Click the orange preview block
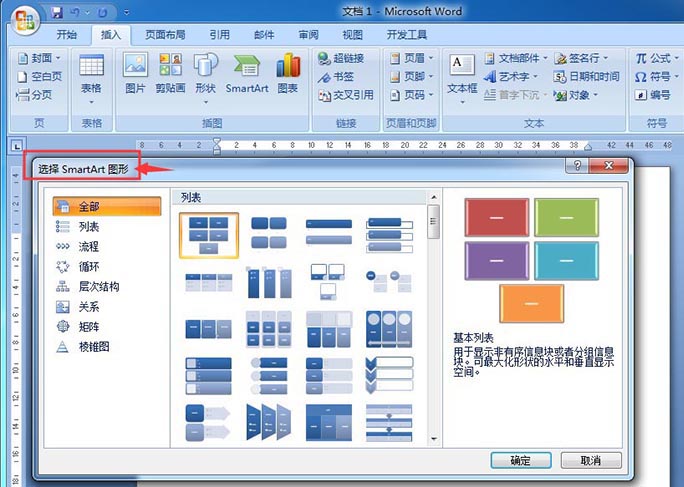This screenshot has width=684, height=487. point(531,303)
